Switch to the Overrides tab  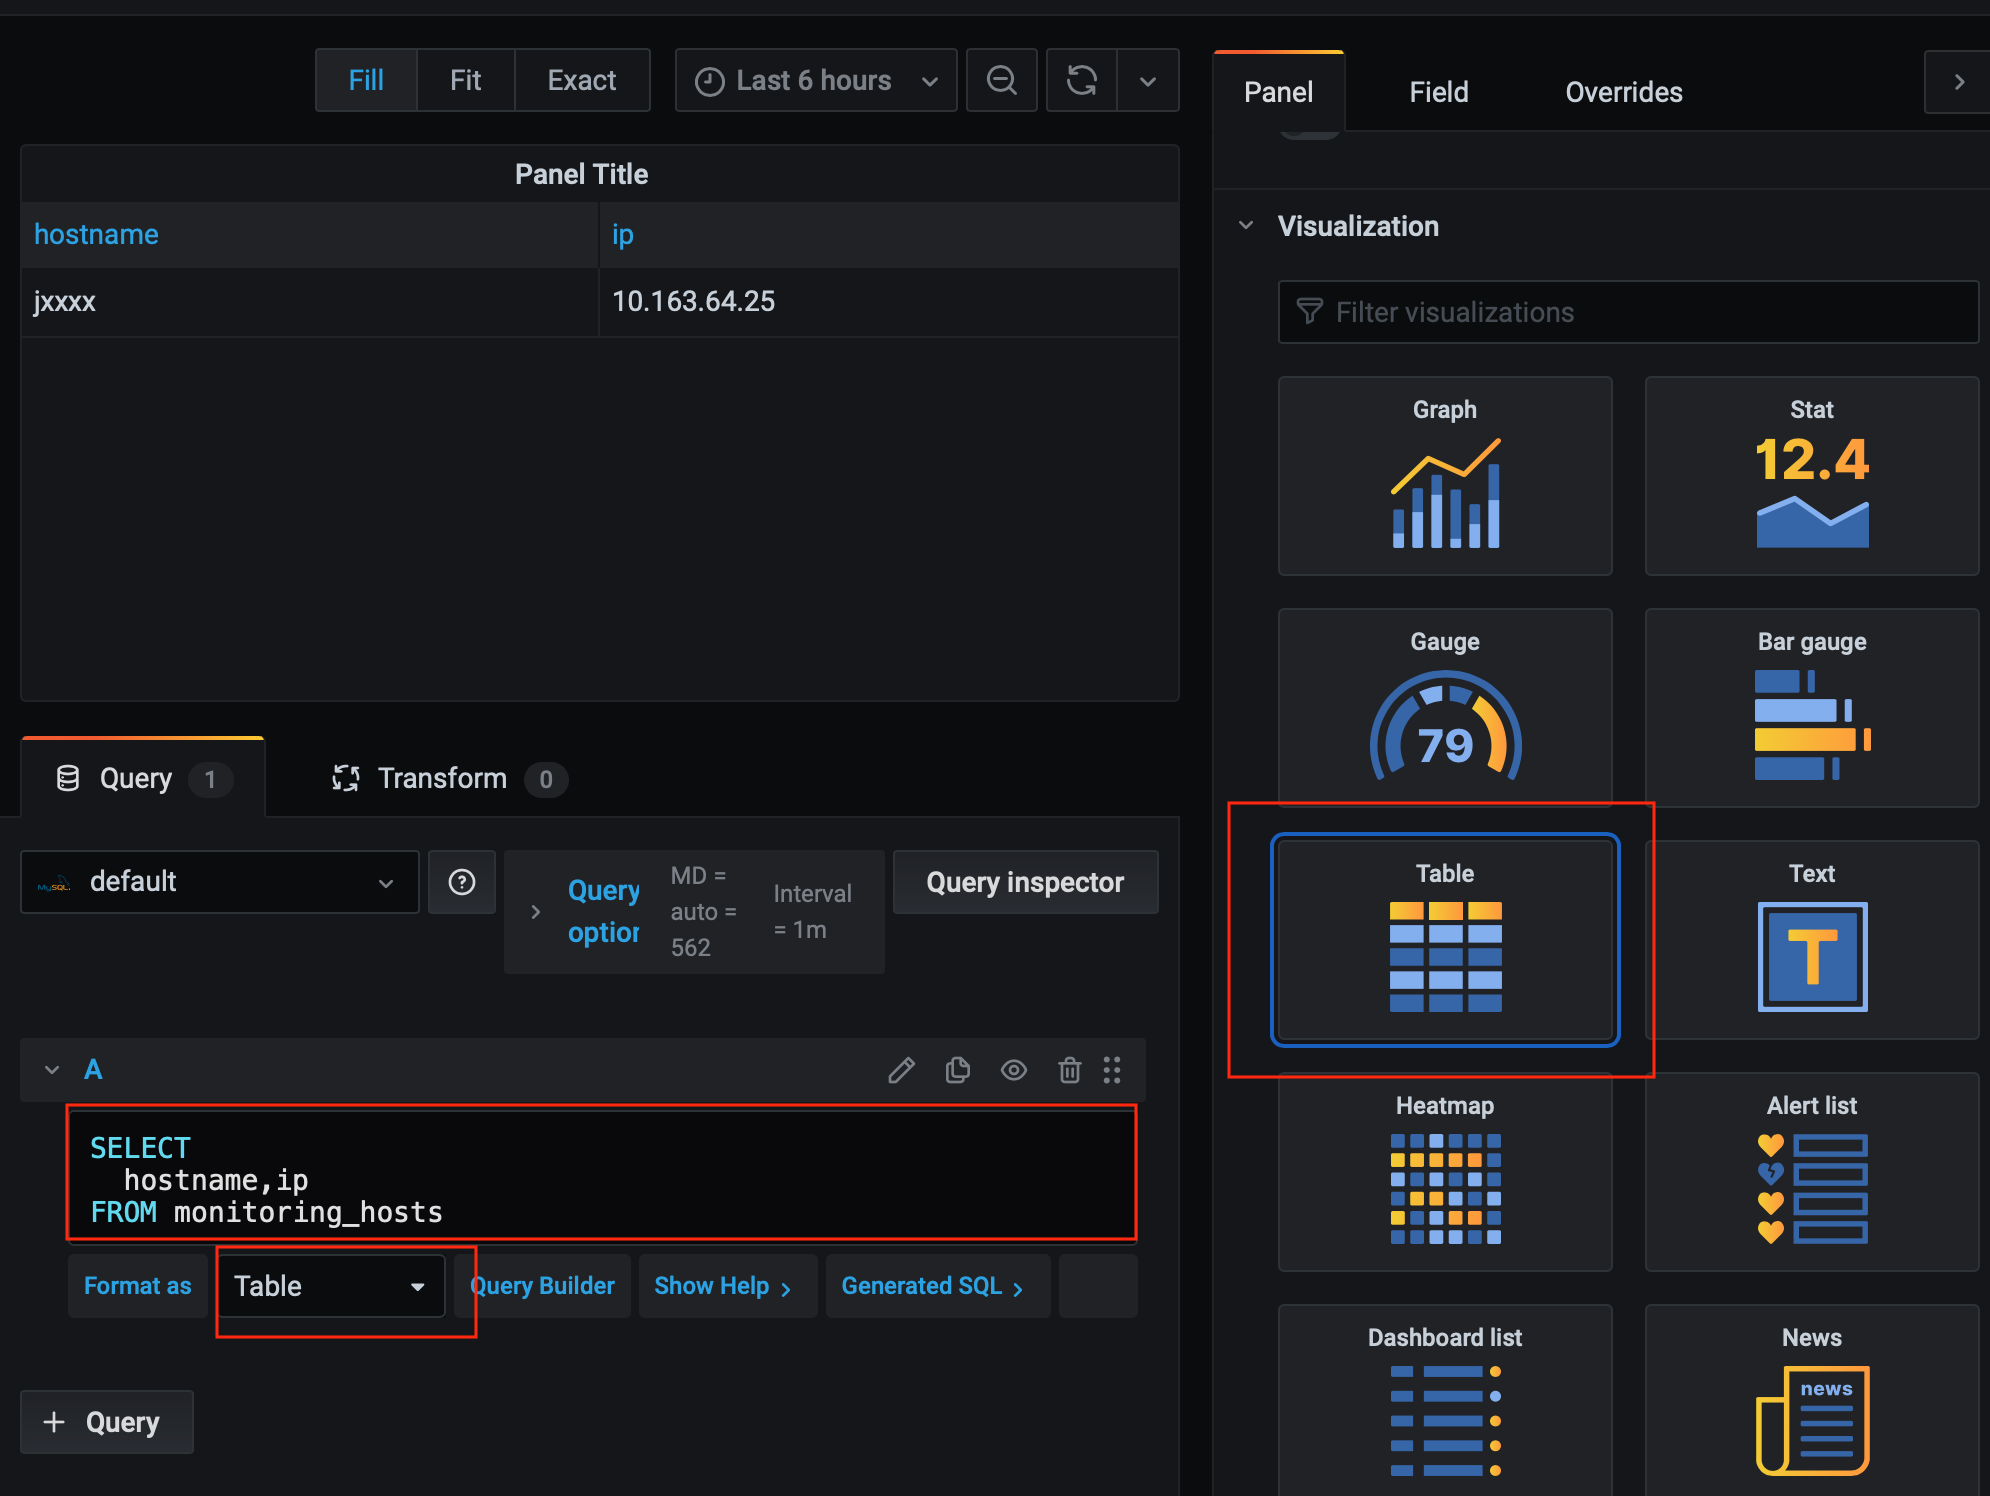1623,92
